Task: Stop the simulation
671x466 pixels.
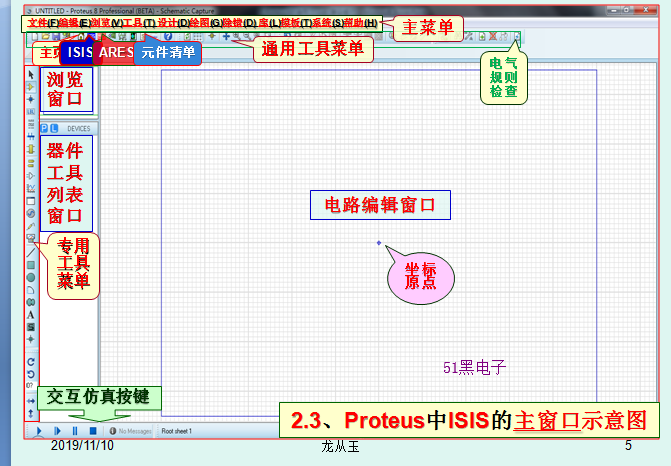Action: [93, 431]
